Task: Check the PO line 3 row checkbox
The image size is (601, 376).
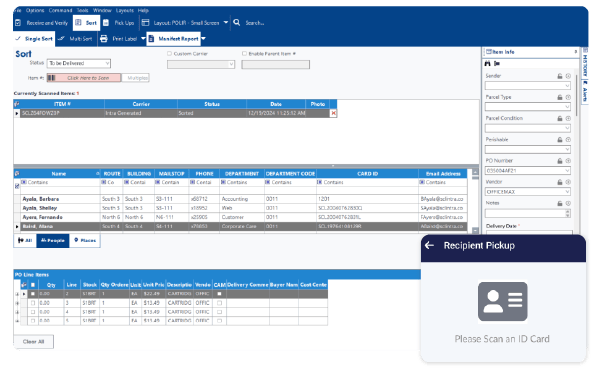Action: (33, 303)
